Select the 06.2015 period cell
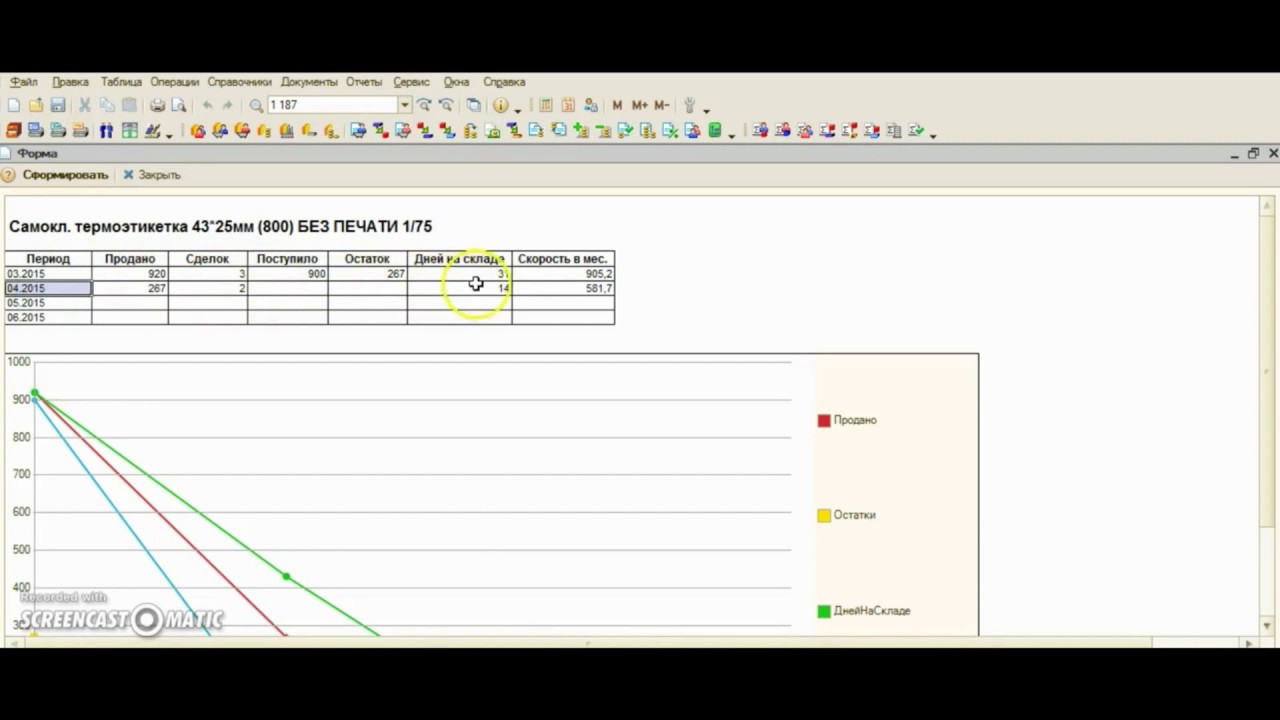 point(48,317)
